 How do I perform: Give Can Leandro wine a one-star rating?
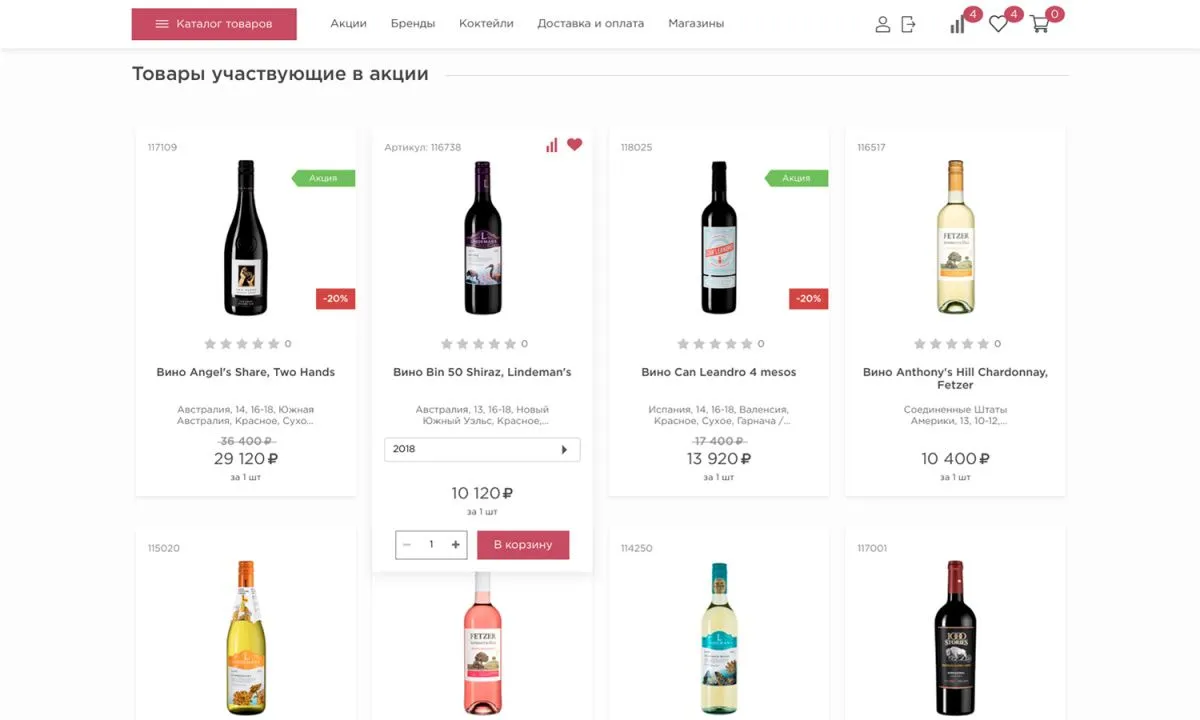tap(681, 343)
